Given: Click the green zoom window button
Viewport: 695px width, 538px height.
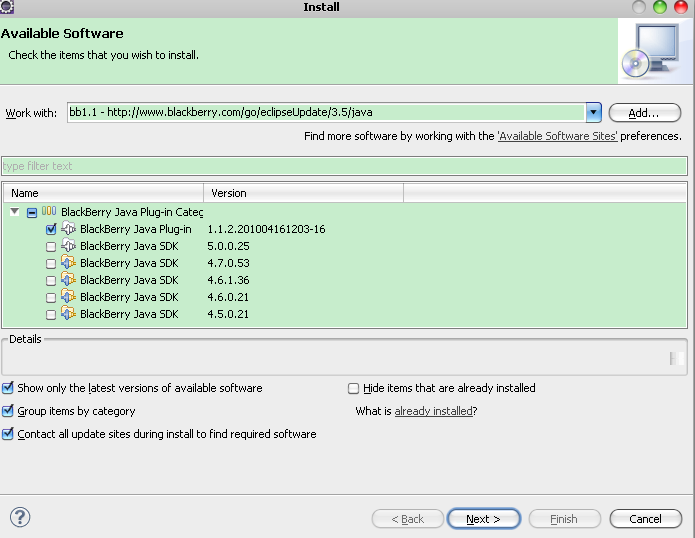Looking at the screenshot, I should pos(660,7).
